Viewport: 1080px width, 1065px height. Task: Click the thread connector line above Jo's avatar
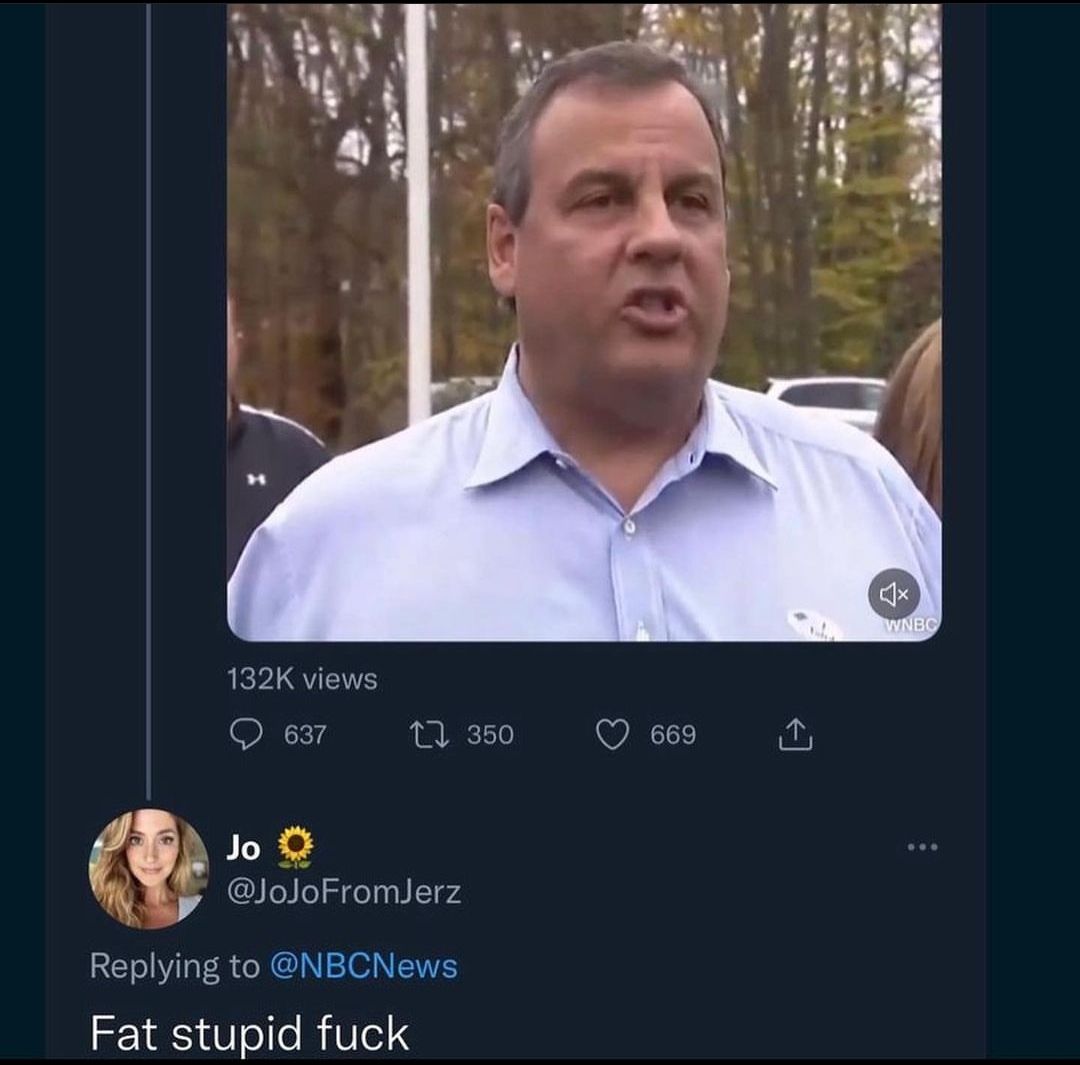pos(149,402)
